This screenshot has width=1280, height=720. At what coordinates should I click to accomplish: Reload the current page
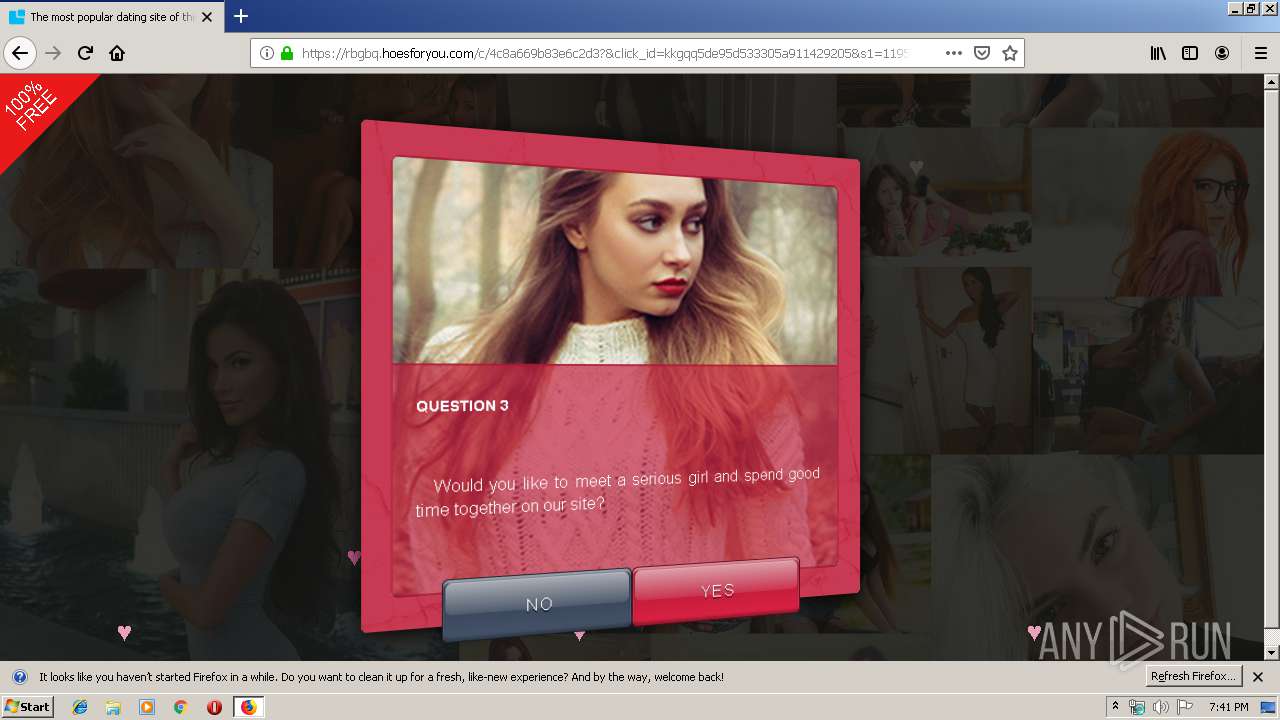coord(85,53)
